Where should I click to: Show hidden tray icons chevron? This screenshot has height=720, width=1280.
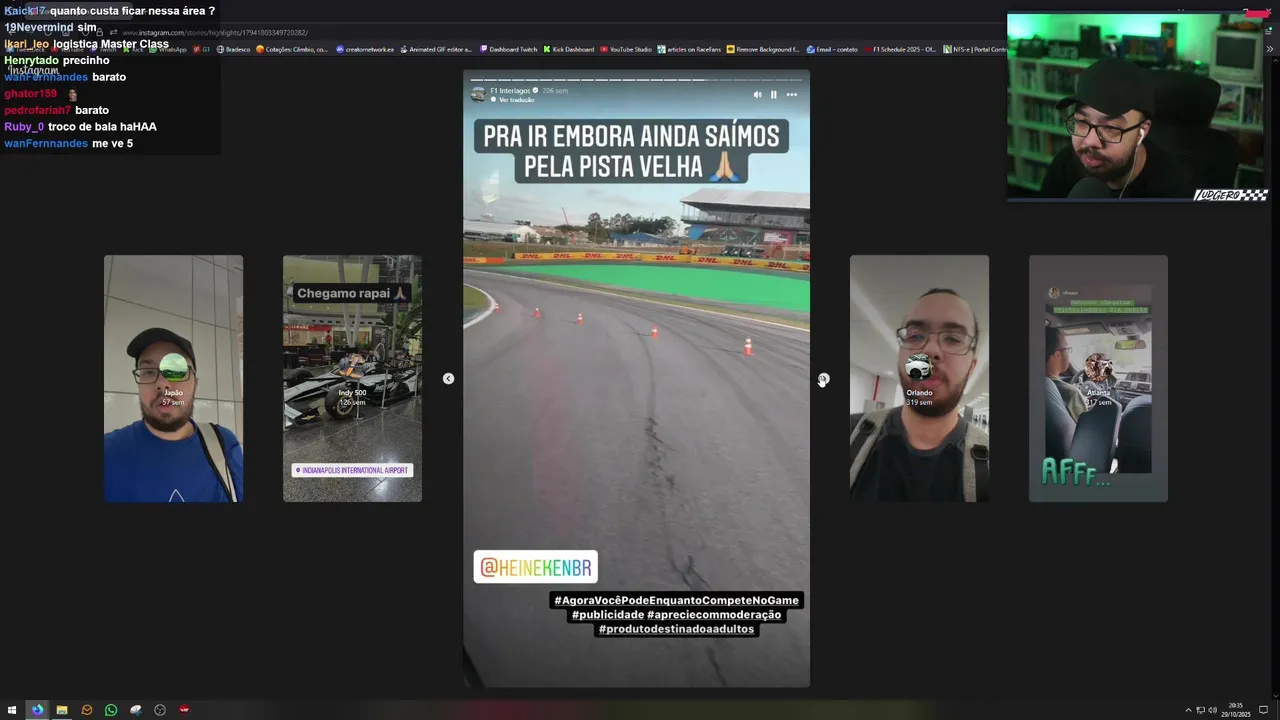coord(1188,710)
